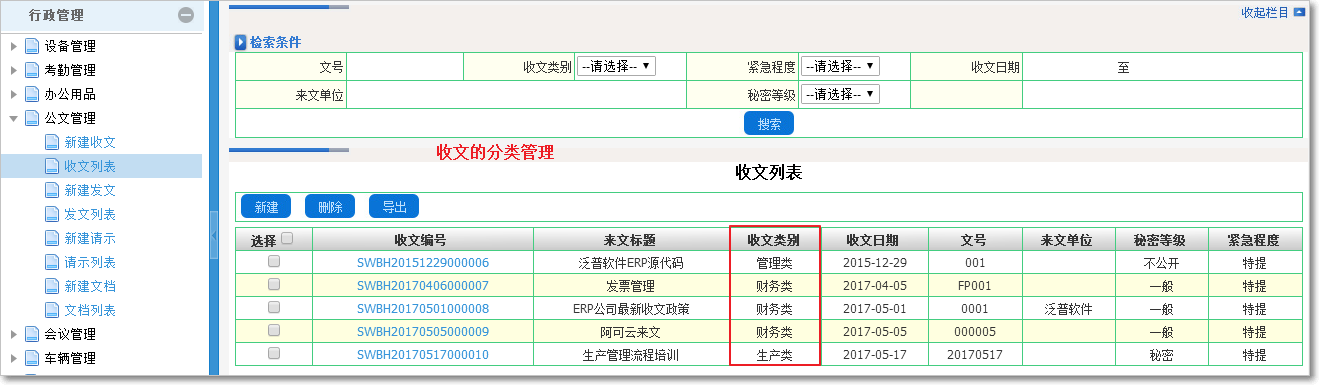Click the page icon beside 收文列表
This screenshot has width=1319, height=385.
tap(52, 166)
